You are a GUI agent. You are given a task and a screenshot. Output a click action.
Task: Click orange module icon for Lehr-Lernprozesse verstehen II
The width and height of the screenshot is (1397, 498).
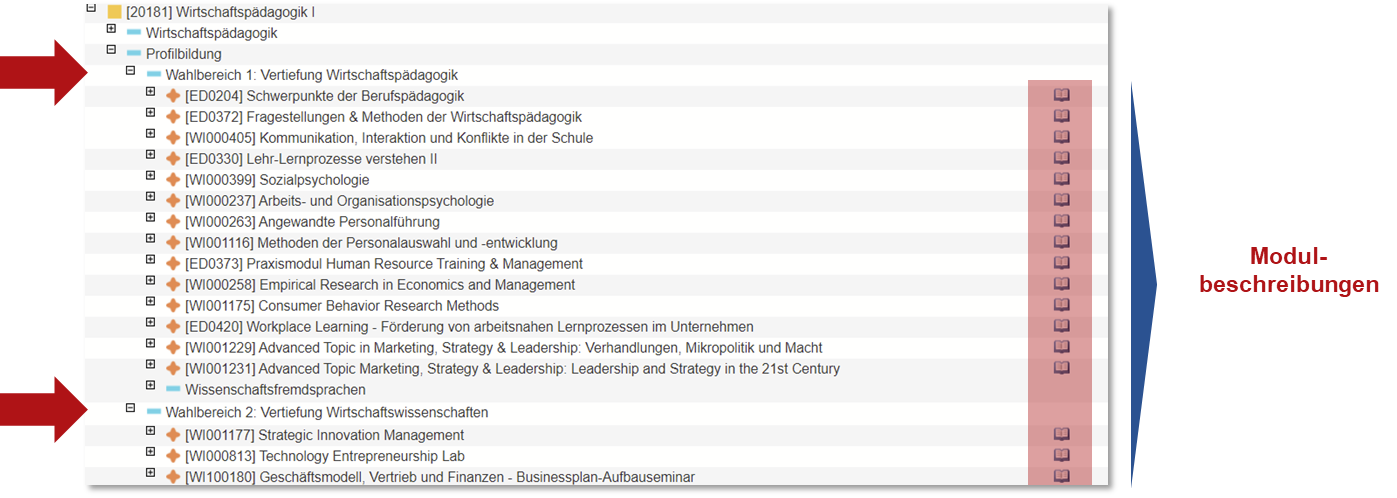[x=173, y=158]
